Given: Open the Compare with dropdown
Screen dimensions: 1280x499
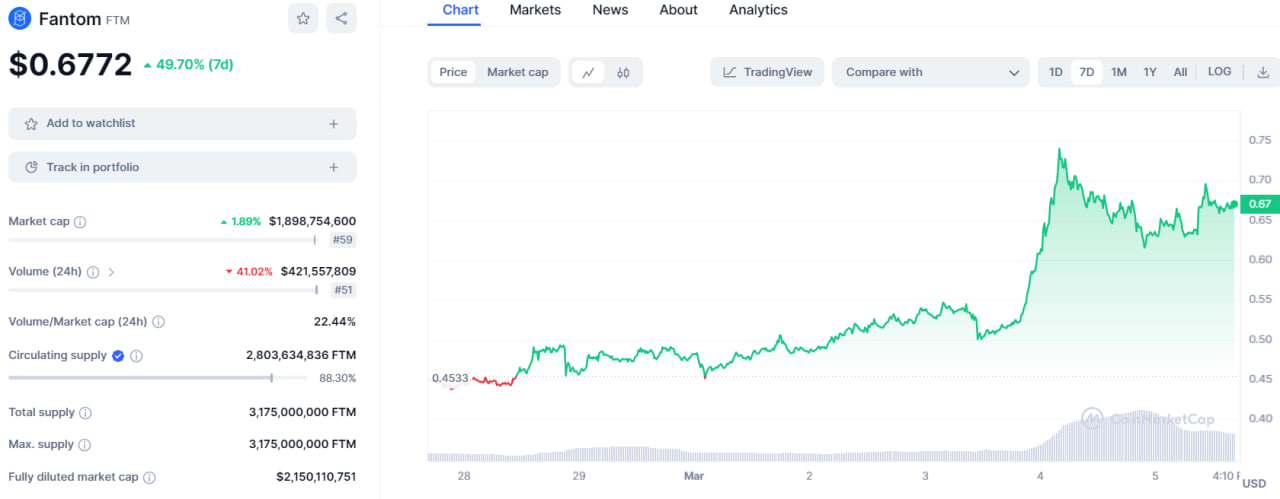Looking at the screenshot, I should coord(931,72).
